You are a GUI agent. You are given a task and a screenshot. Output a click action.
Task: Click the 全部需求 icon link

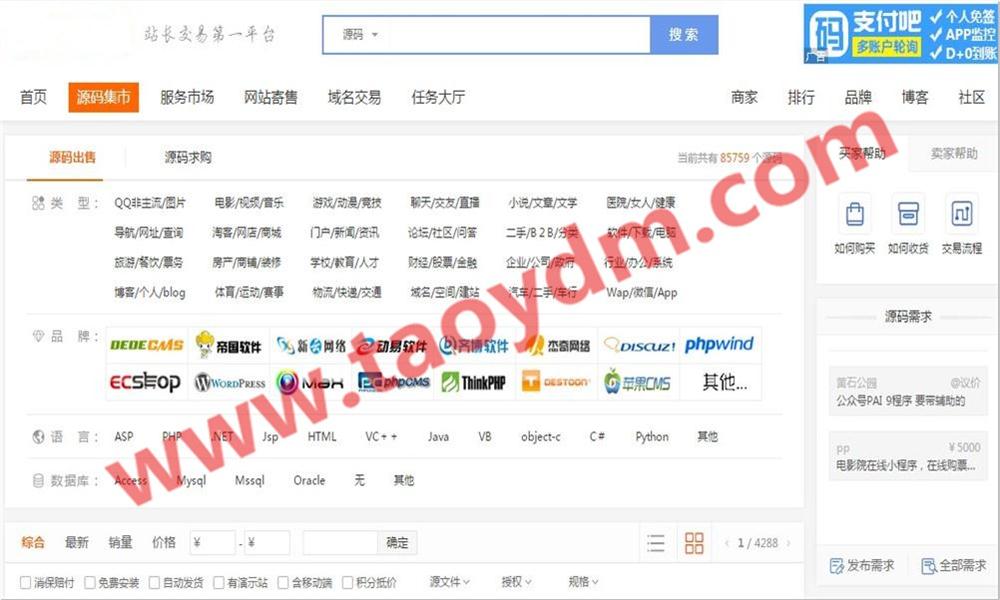(954, 566)
